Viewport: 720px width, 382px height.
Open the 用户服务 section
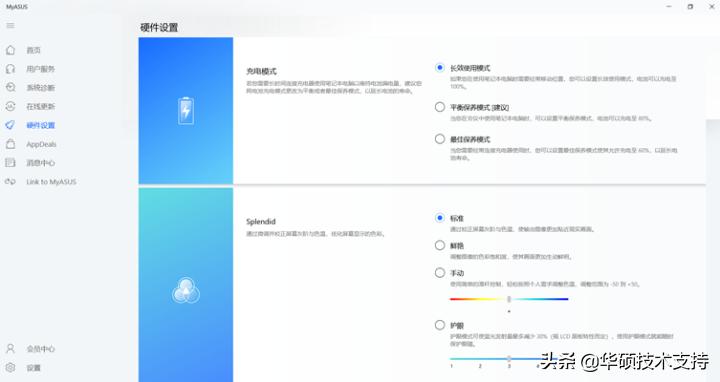pyautogui.click(x=40, y=69)
